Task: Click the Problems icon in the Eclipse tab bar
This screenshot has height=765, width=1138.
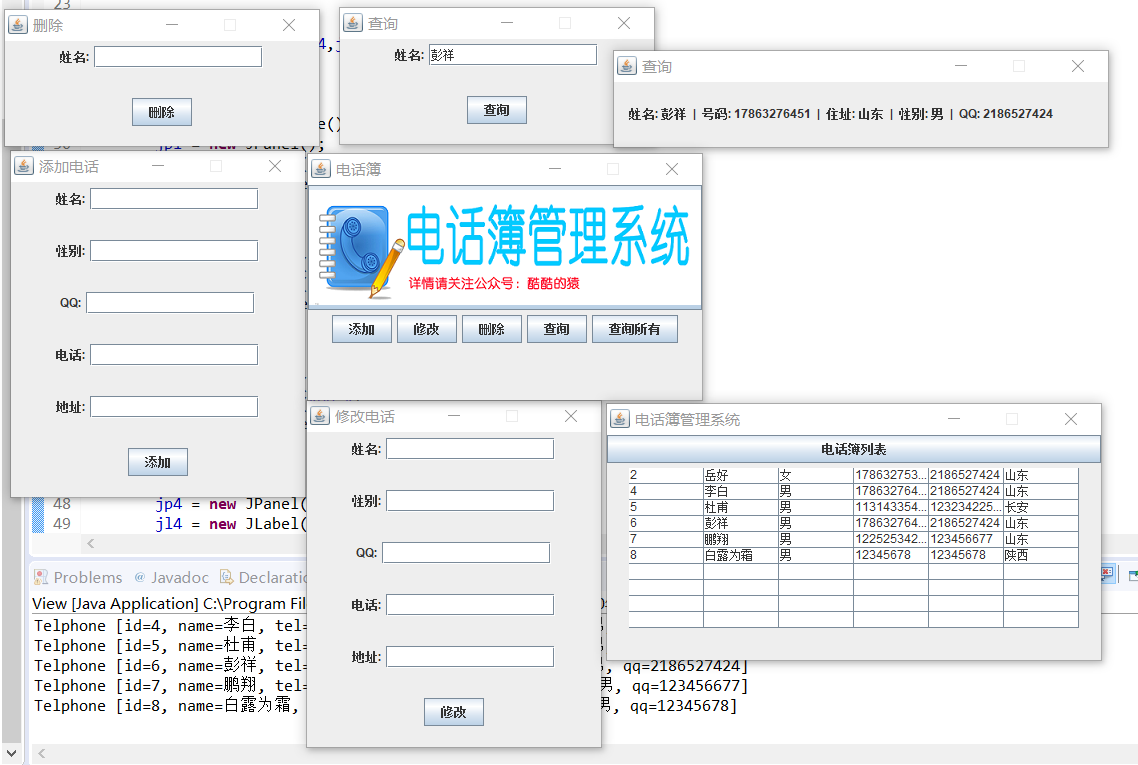Action: click(x=40, y=577)
